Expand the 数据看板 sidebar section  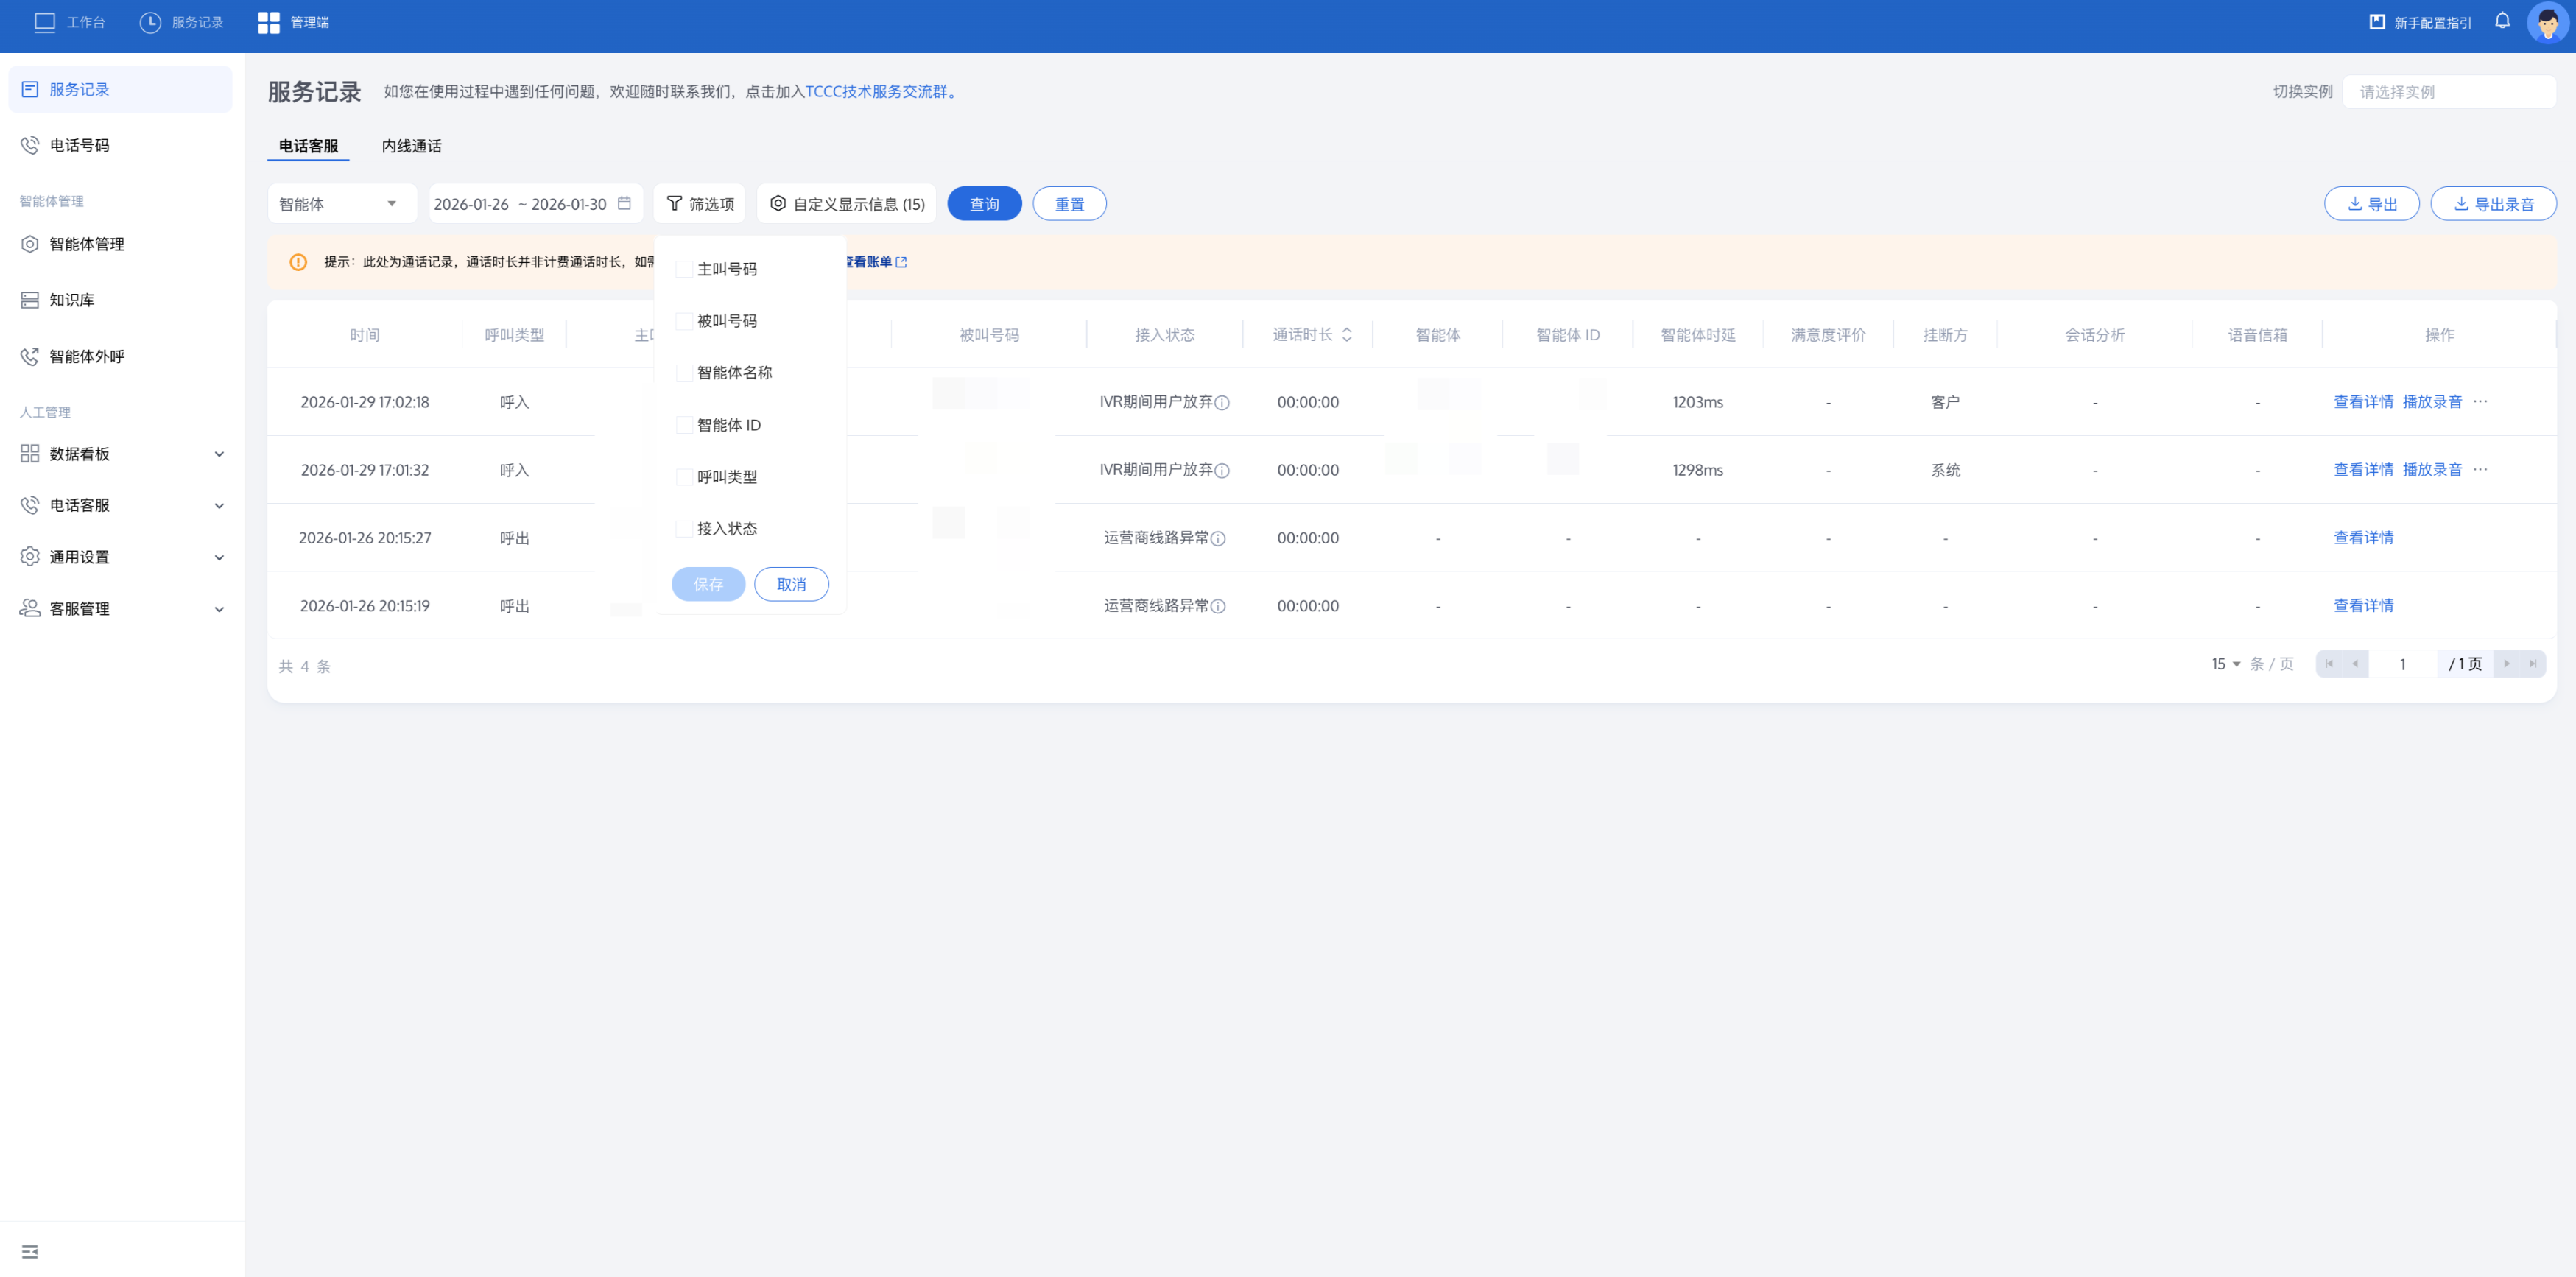point(121,453)
